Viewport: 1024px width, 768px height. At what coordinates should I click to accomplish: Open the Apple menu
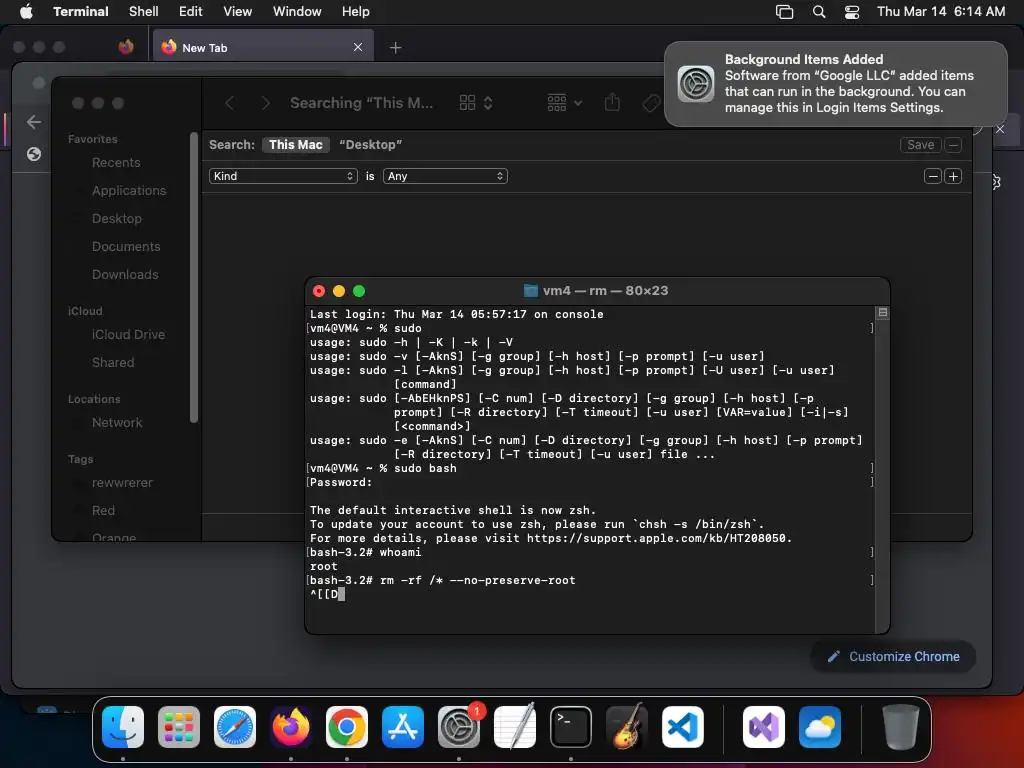click(26, 12)
